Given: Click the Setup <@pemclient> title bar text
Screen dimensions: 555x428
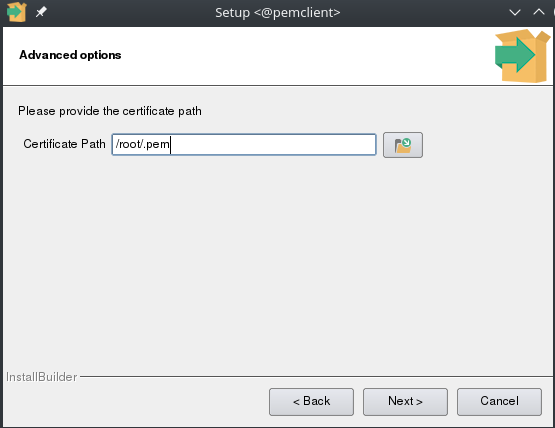Looking at the screenshot, I should (278, 13).
